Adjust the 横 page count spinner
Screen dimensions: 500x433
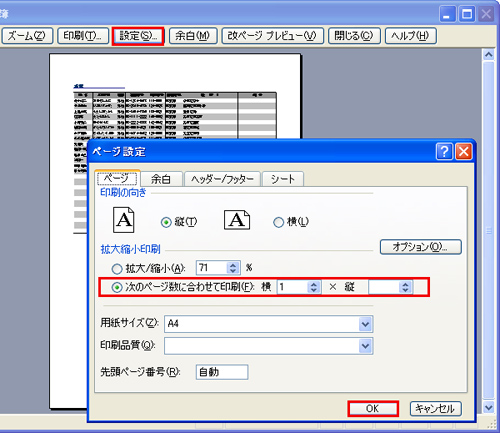[x=314, y=287]
